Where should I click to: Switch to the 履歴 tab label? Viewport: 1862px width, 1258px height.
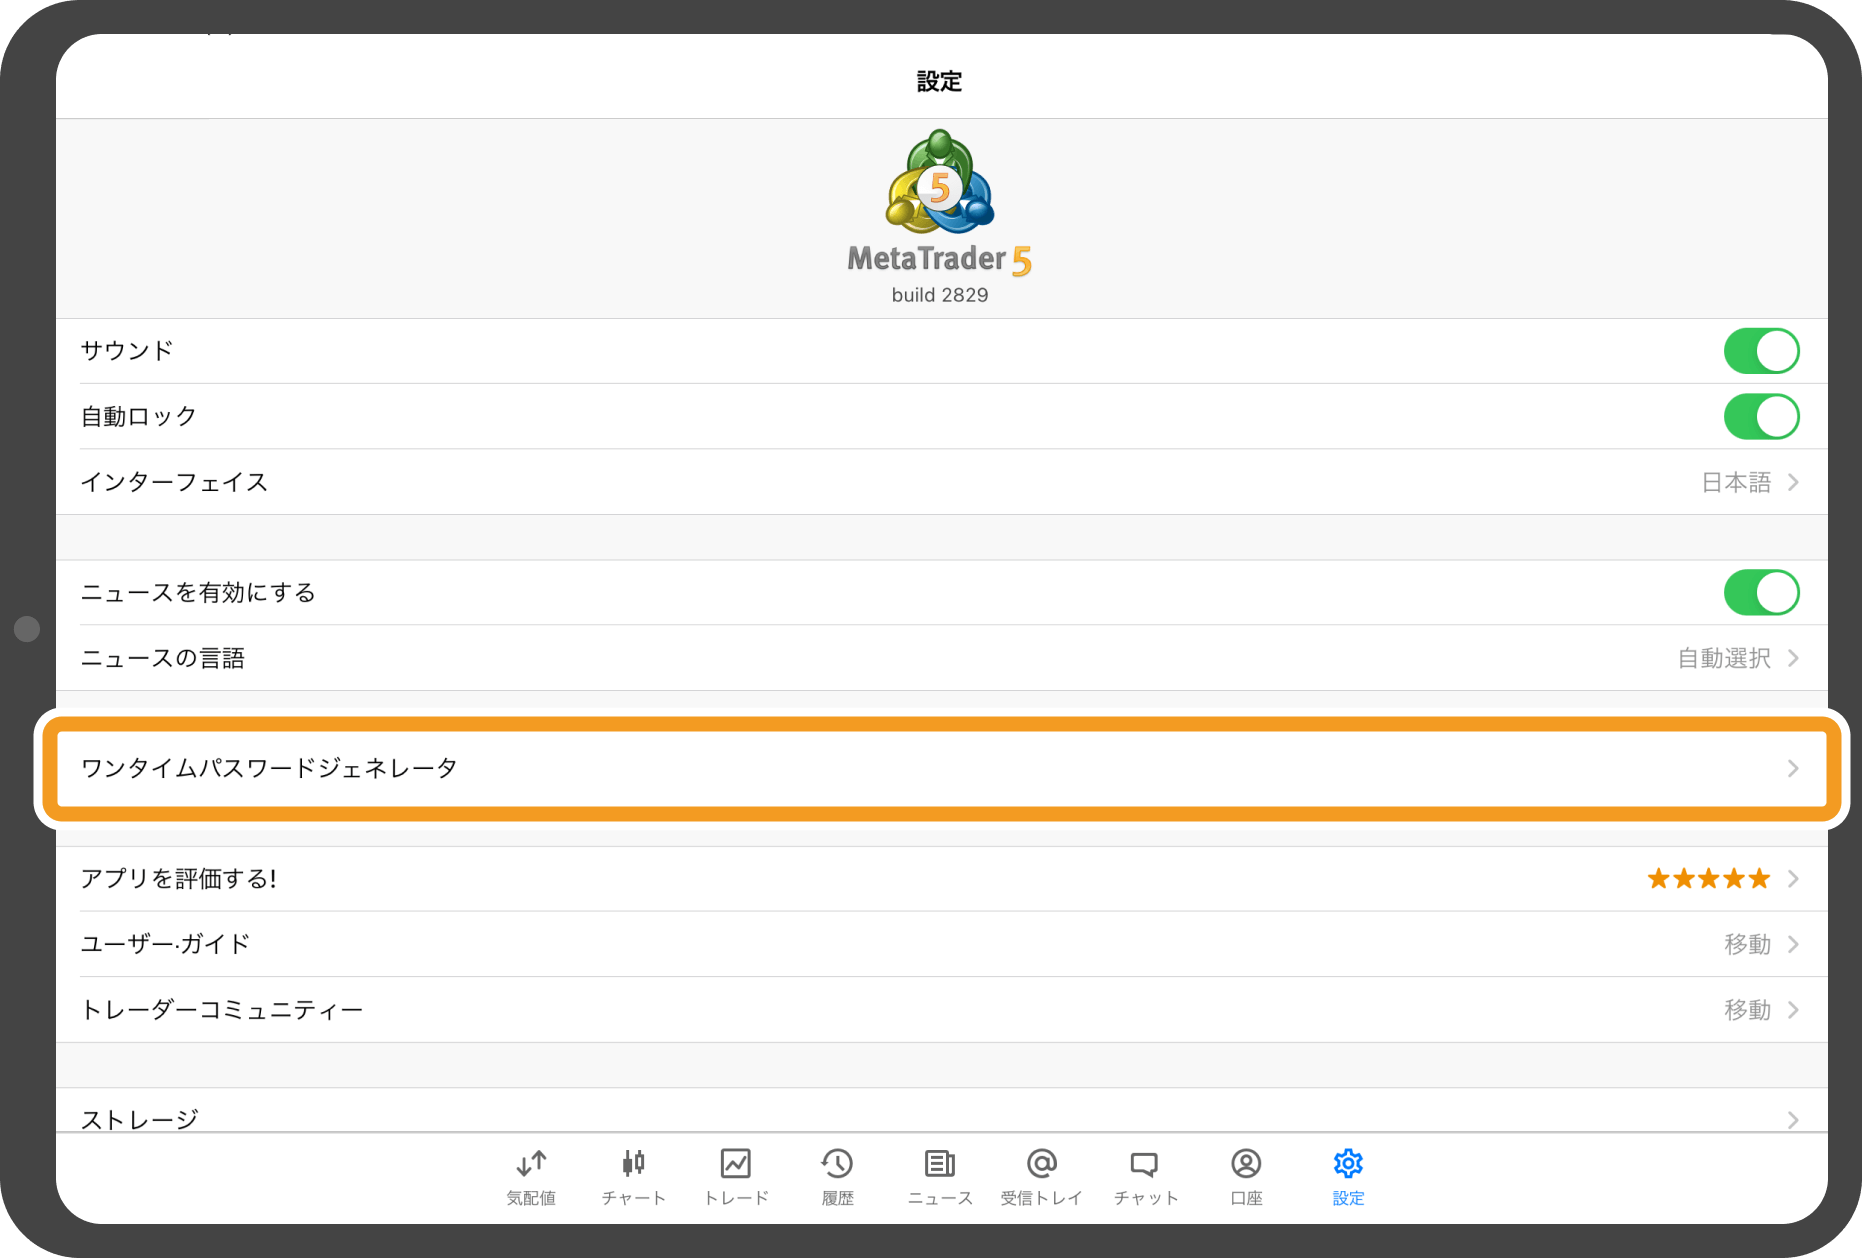(x=838, y=1198)
